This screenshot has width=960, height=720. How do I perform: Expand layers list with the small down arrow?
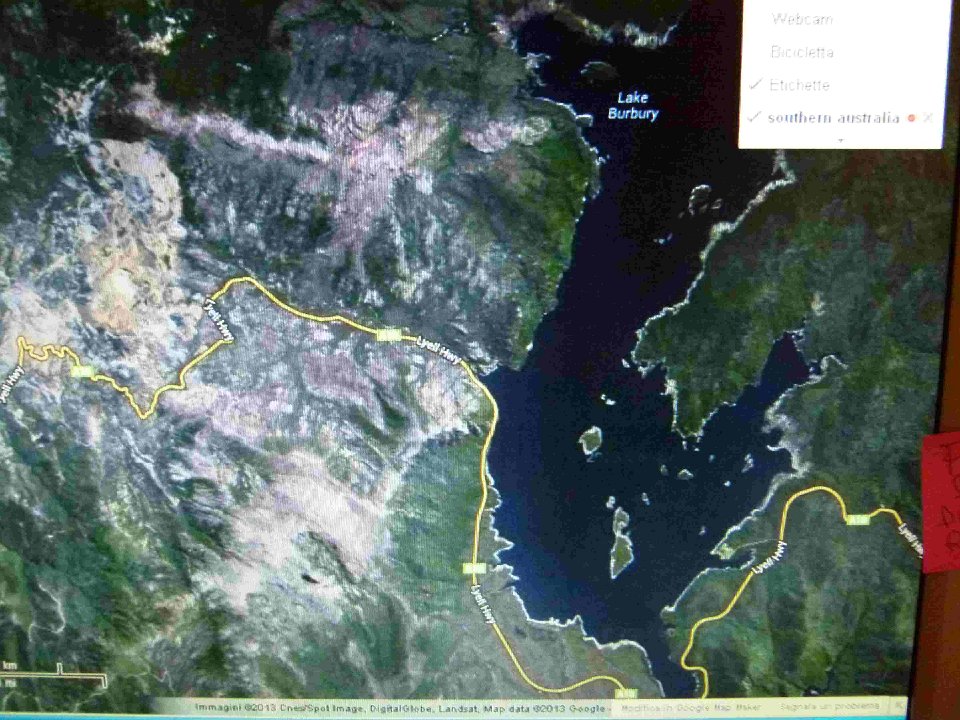tap(840, 141)
